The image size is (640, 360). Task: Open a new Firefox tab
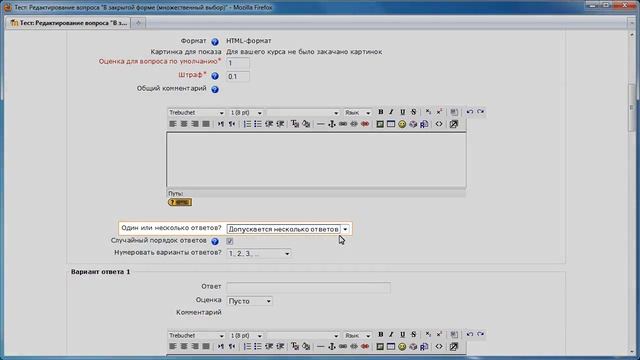point(138,23)
